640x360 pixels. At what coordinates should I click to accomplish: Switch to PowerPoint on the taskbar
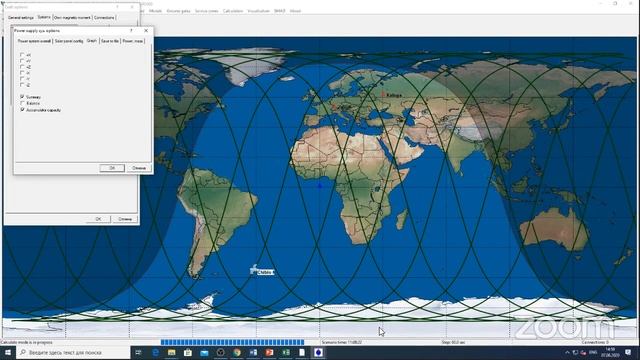[x=269, y=352]
